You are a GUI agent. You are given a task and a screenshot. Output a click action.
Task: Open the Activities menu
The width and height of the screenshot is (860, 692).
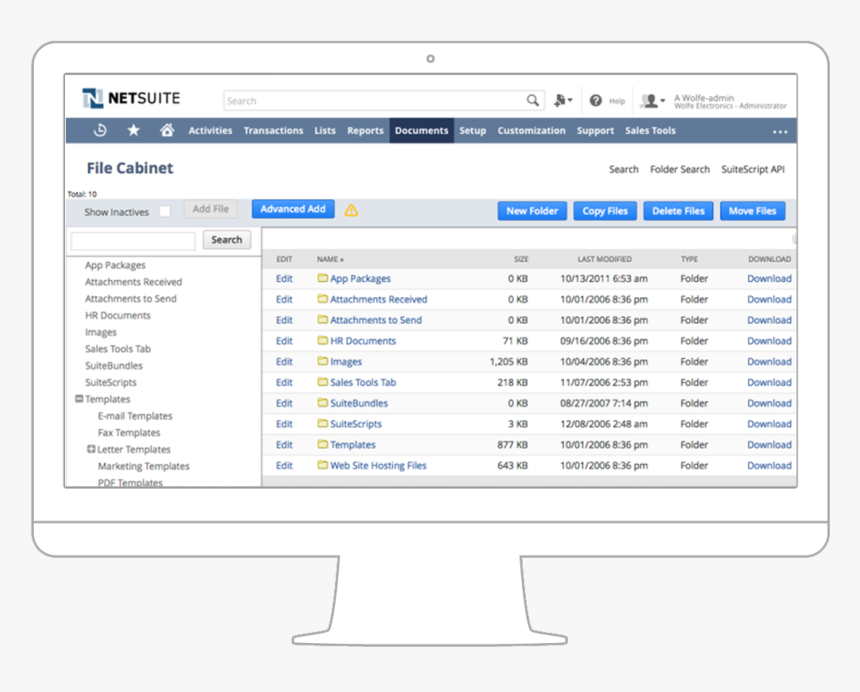[x=210, y=131]
